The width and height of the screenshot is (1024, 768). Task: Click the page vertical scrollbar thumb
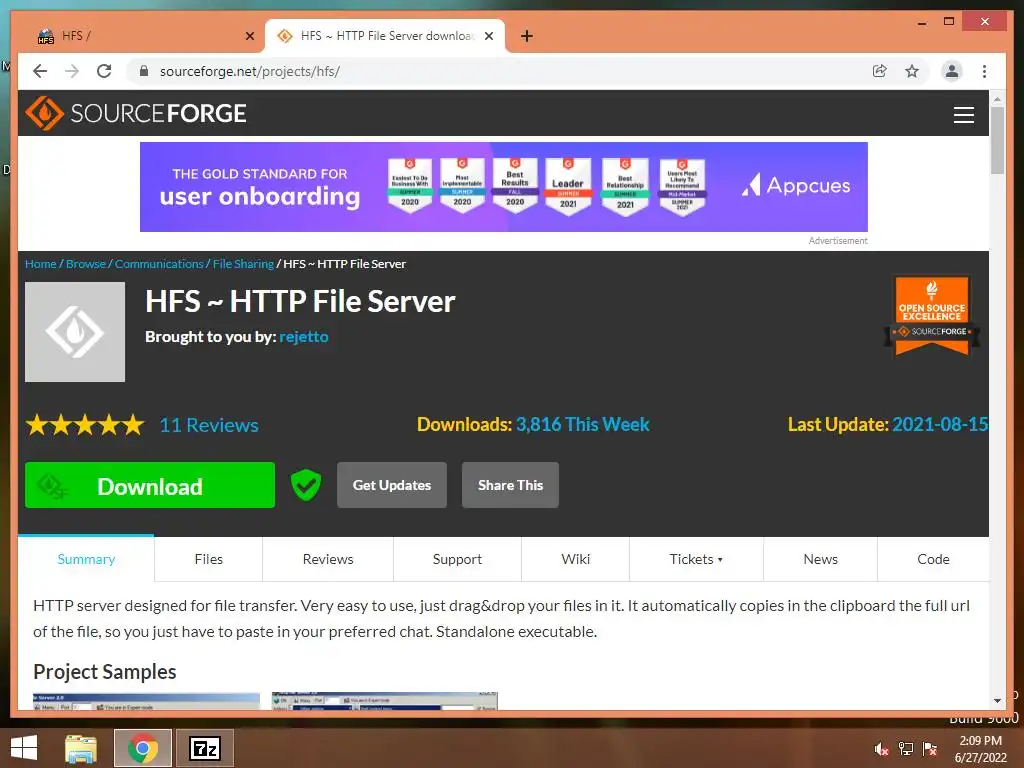click(997, 140)
